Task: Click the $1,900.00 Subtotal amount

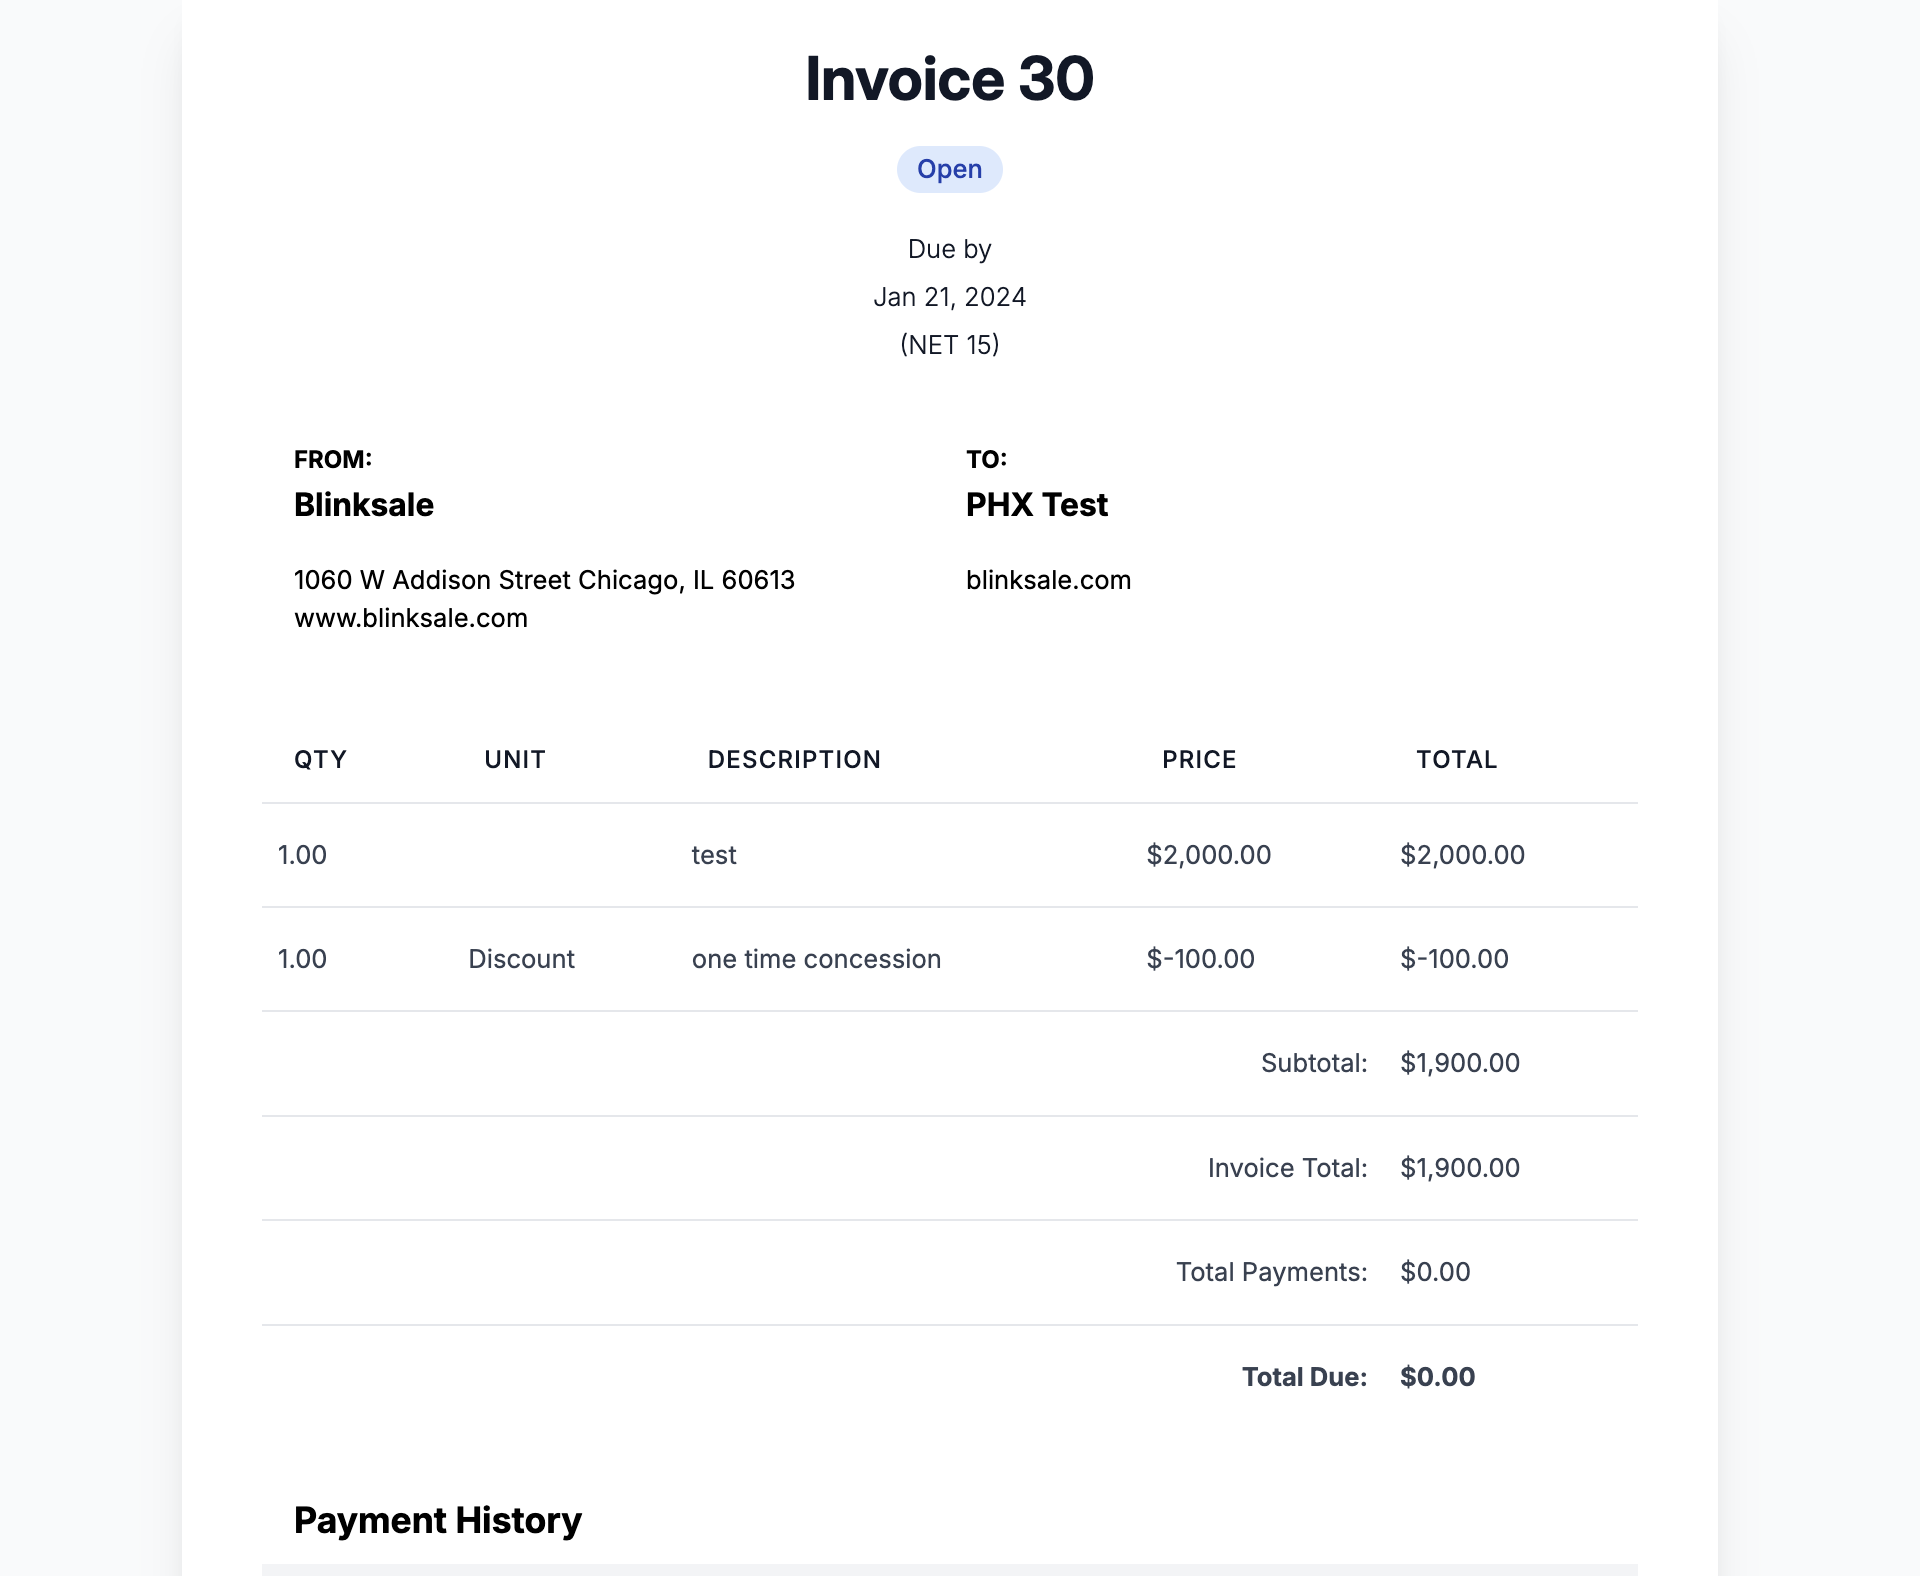Action: coord(1460,1063)
